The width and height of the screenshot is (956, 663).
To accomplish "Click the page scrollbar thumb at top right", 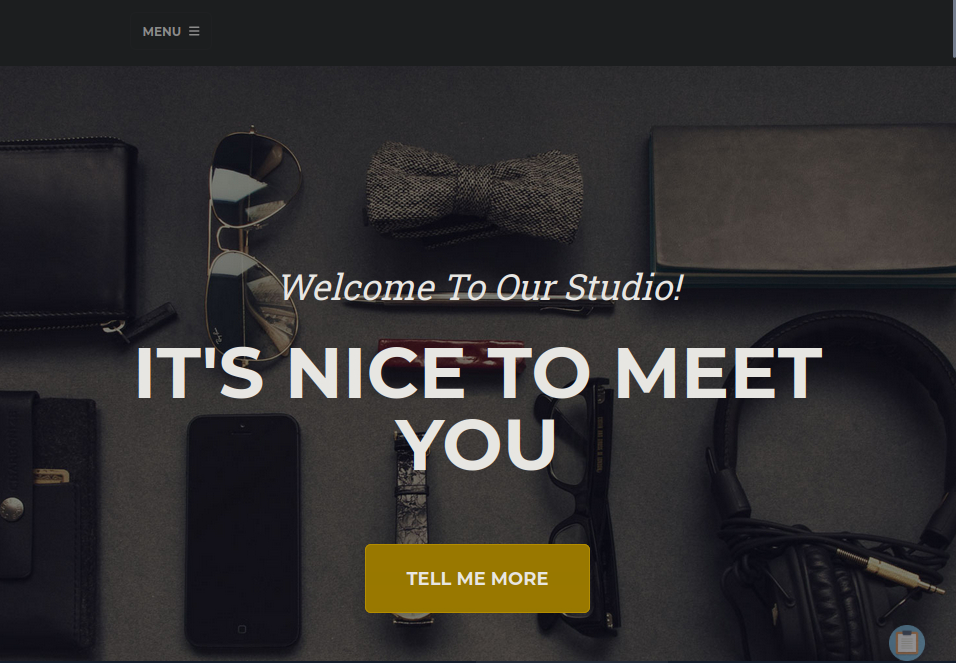I will (954, 29).
